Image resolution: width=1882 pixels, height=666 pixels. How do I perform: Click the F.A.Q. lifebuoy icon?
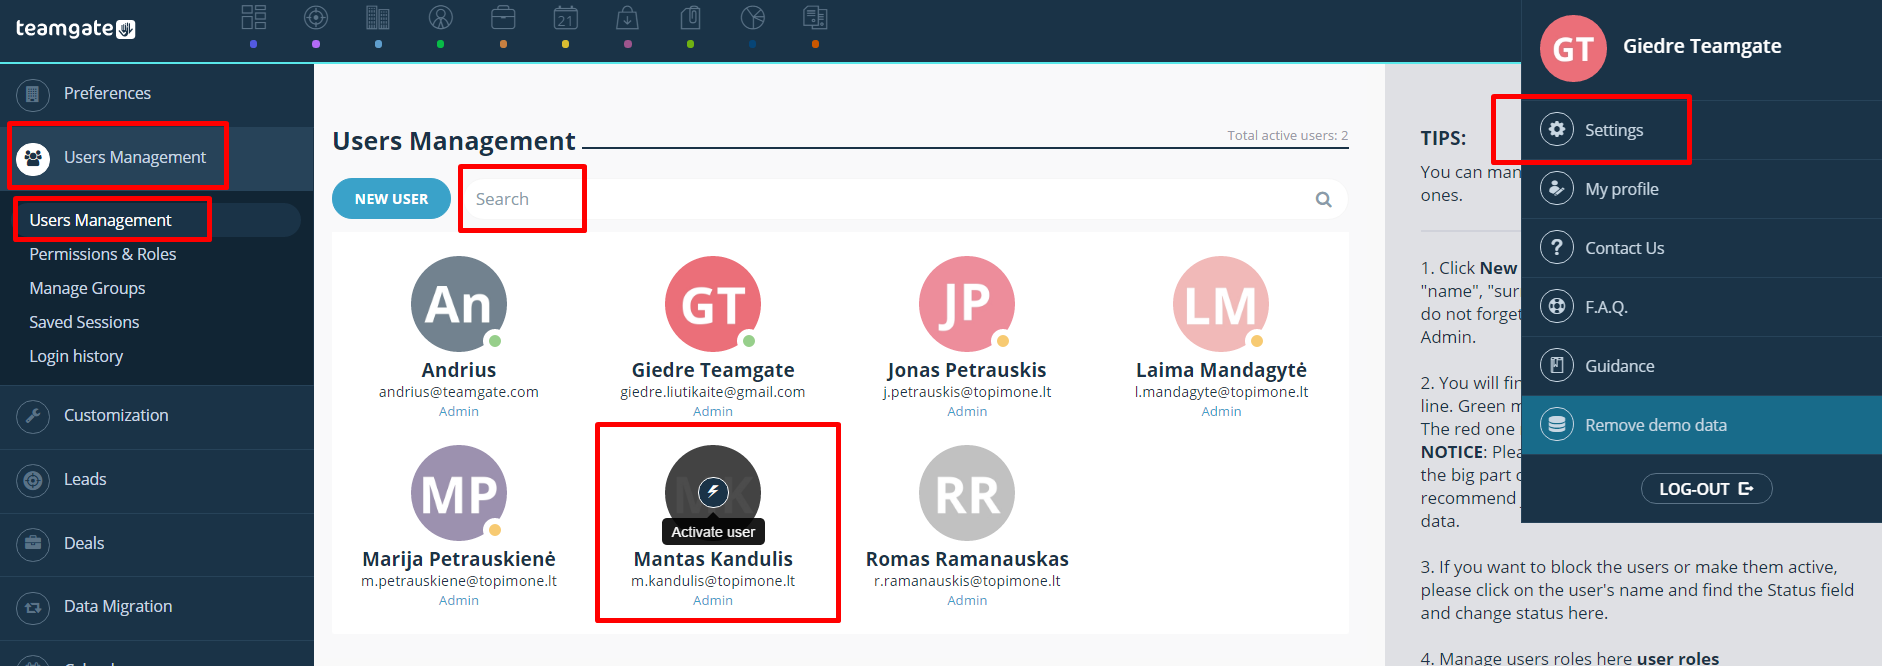(x=1557, y=306)
